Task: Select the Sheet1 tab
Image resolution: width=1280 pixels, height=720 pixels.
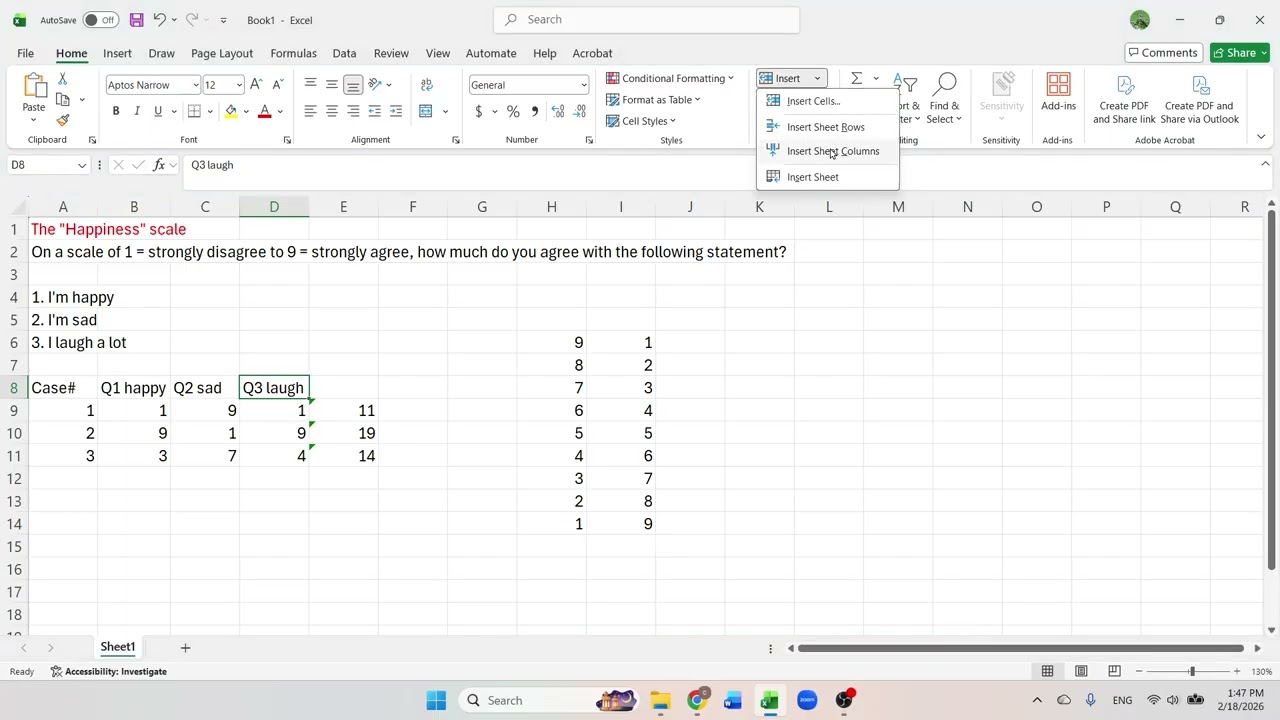Action: pyautogui.click(x=117, y=647)
